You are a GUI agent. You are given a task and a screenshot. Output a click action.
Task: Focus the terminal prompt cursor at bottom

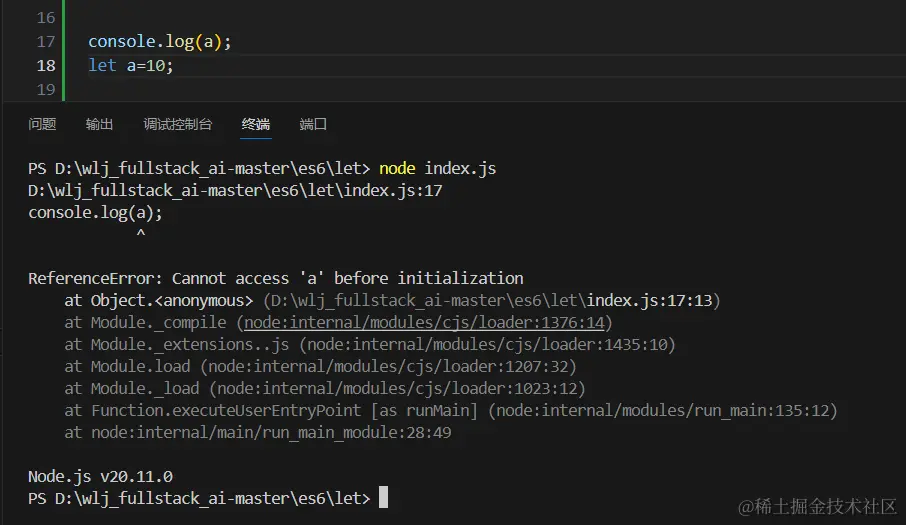[383, 497]
